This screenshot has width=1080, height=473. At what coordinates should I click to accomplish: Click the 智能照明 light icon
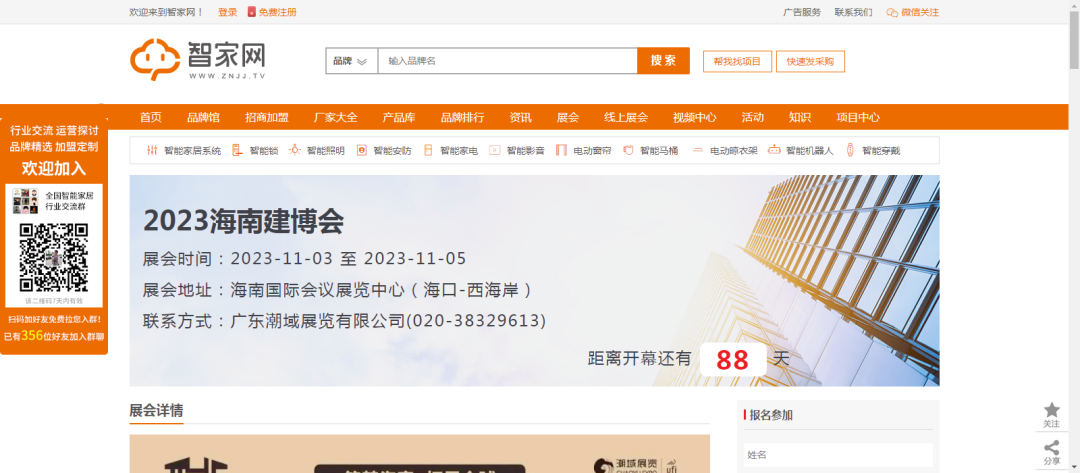point(295,150)
